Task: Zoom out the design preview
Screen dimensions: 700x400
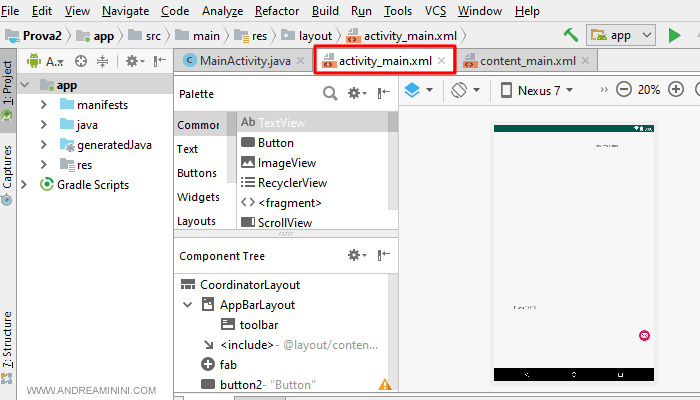Action: 624,90
